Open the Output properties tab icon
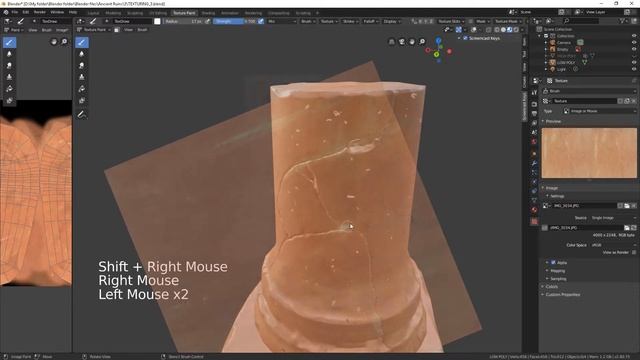The height and width of the screenshot is (360, 640). coord(534,113)
